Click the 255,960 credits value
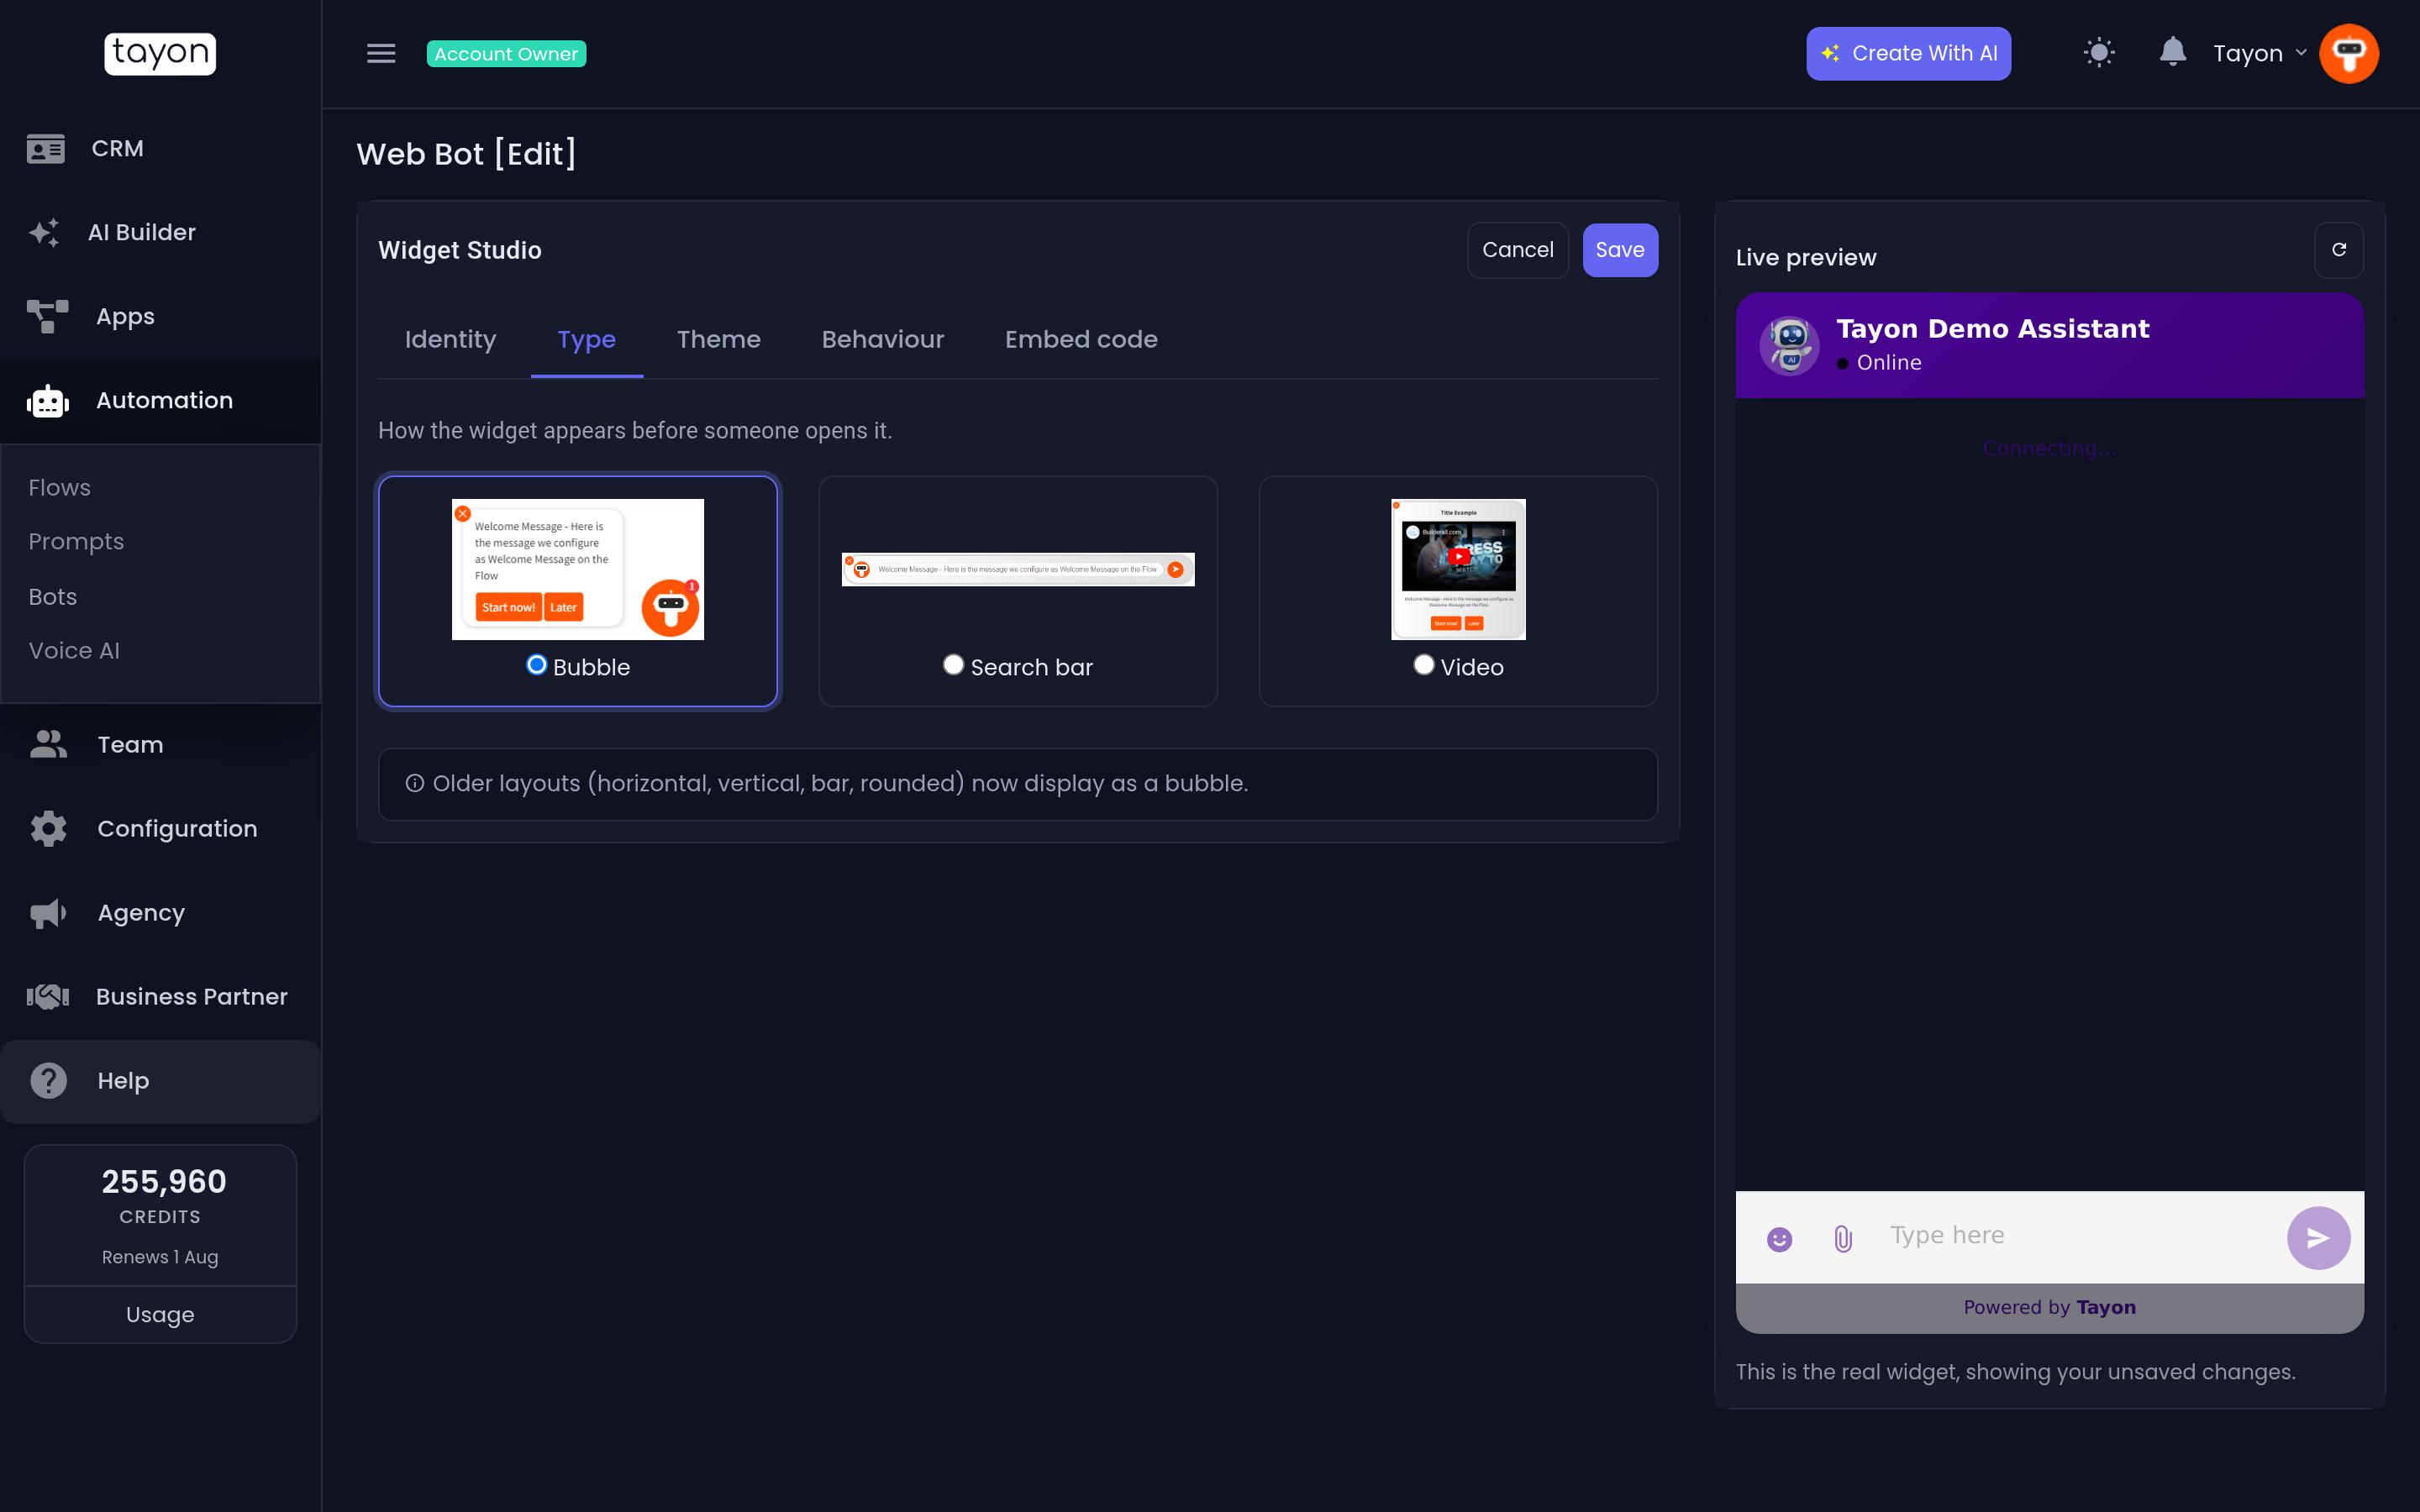2420x1512 pixels. [164, 1182]
